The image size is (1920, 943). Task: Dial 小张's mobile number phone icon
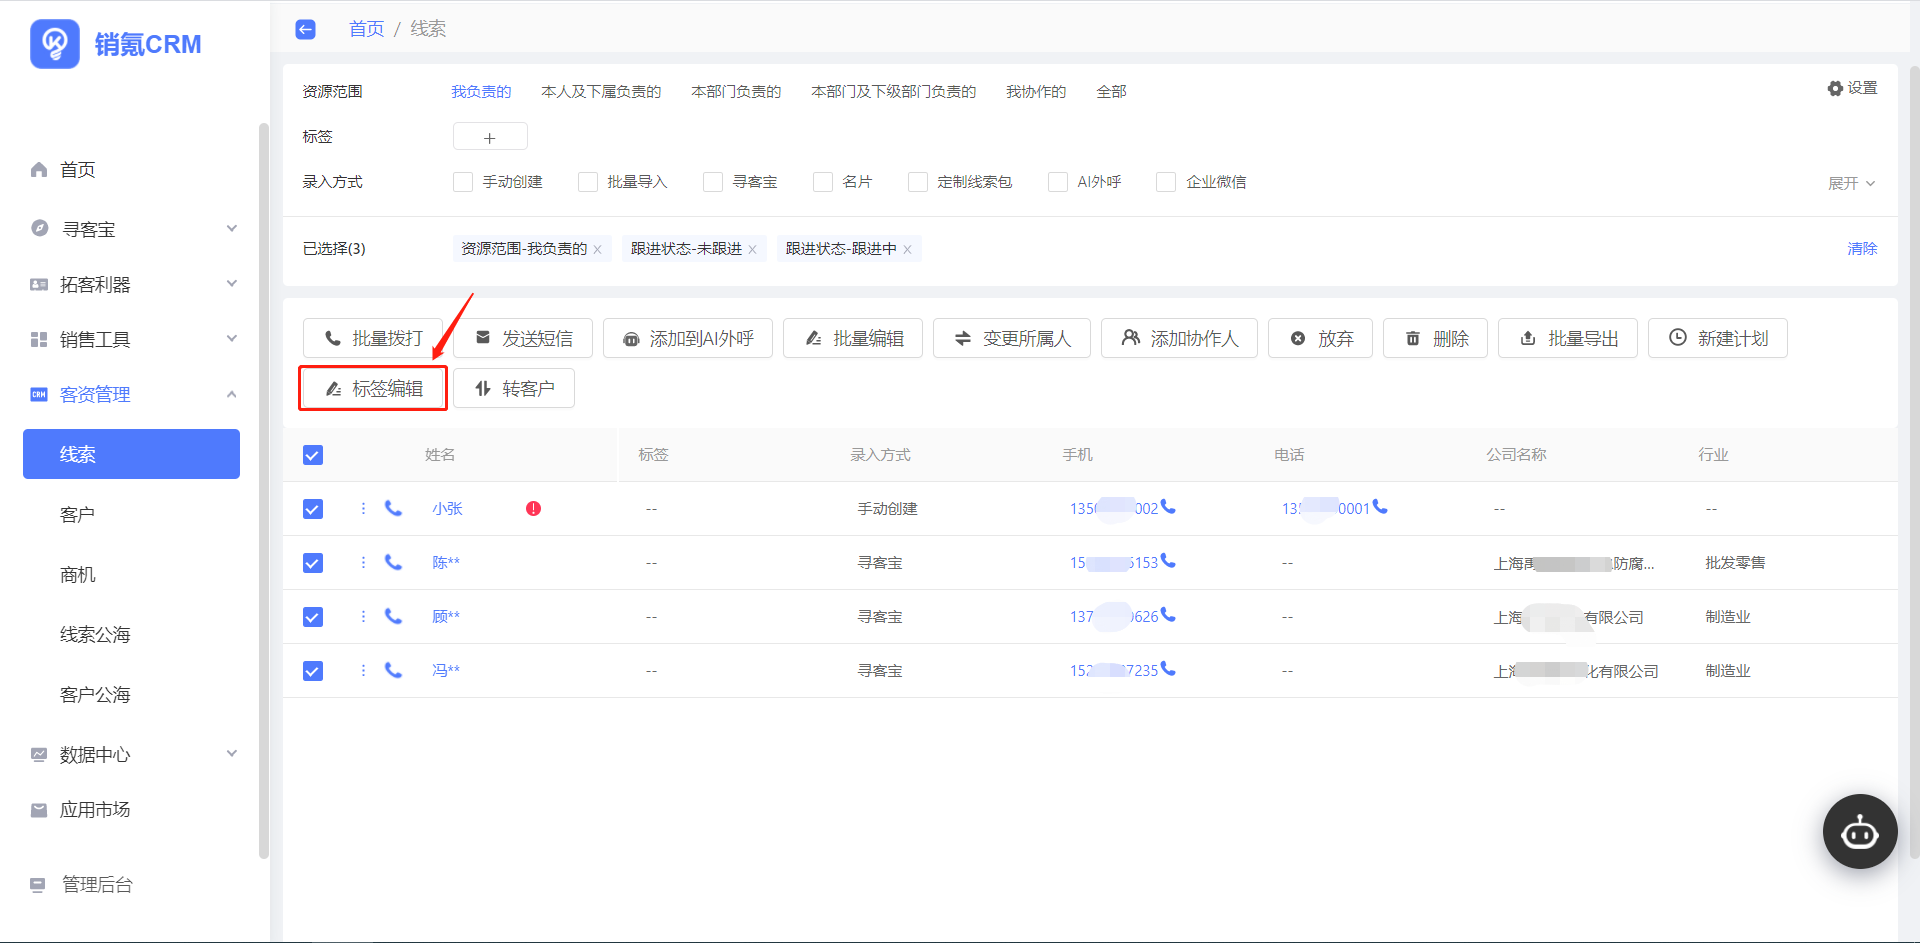coord(1168,507)
